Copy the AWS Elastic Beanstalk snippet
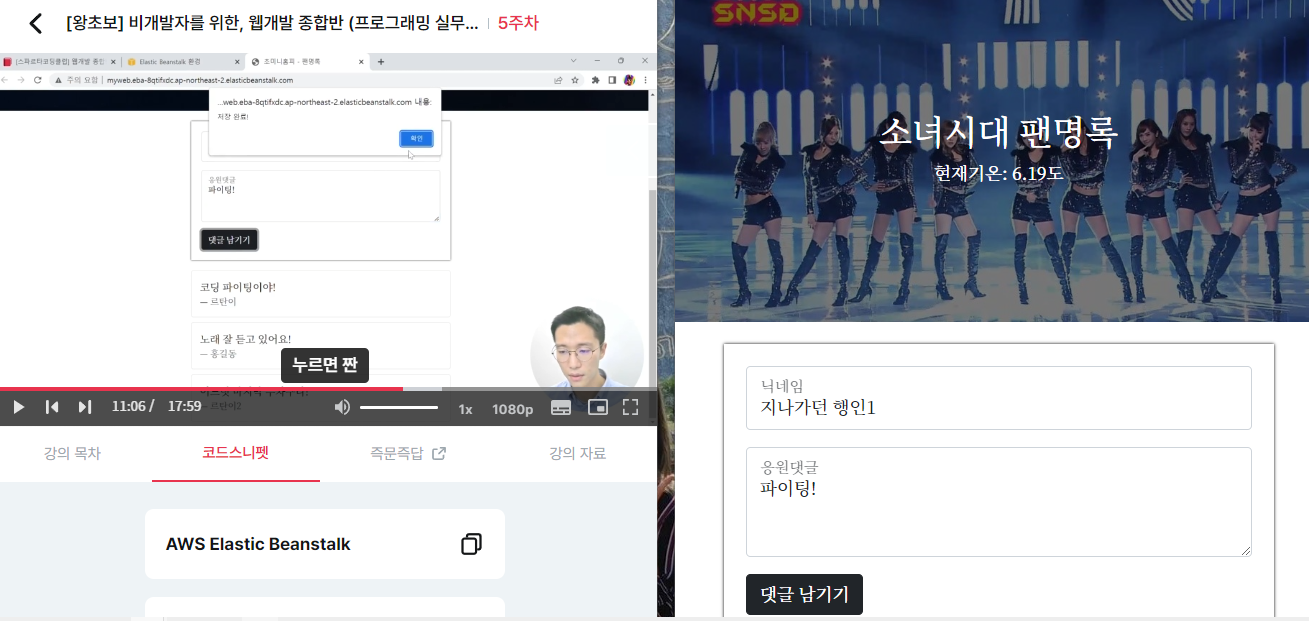The height and width of the screenshot is (621, 1309). 471,544
